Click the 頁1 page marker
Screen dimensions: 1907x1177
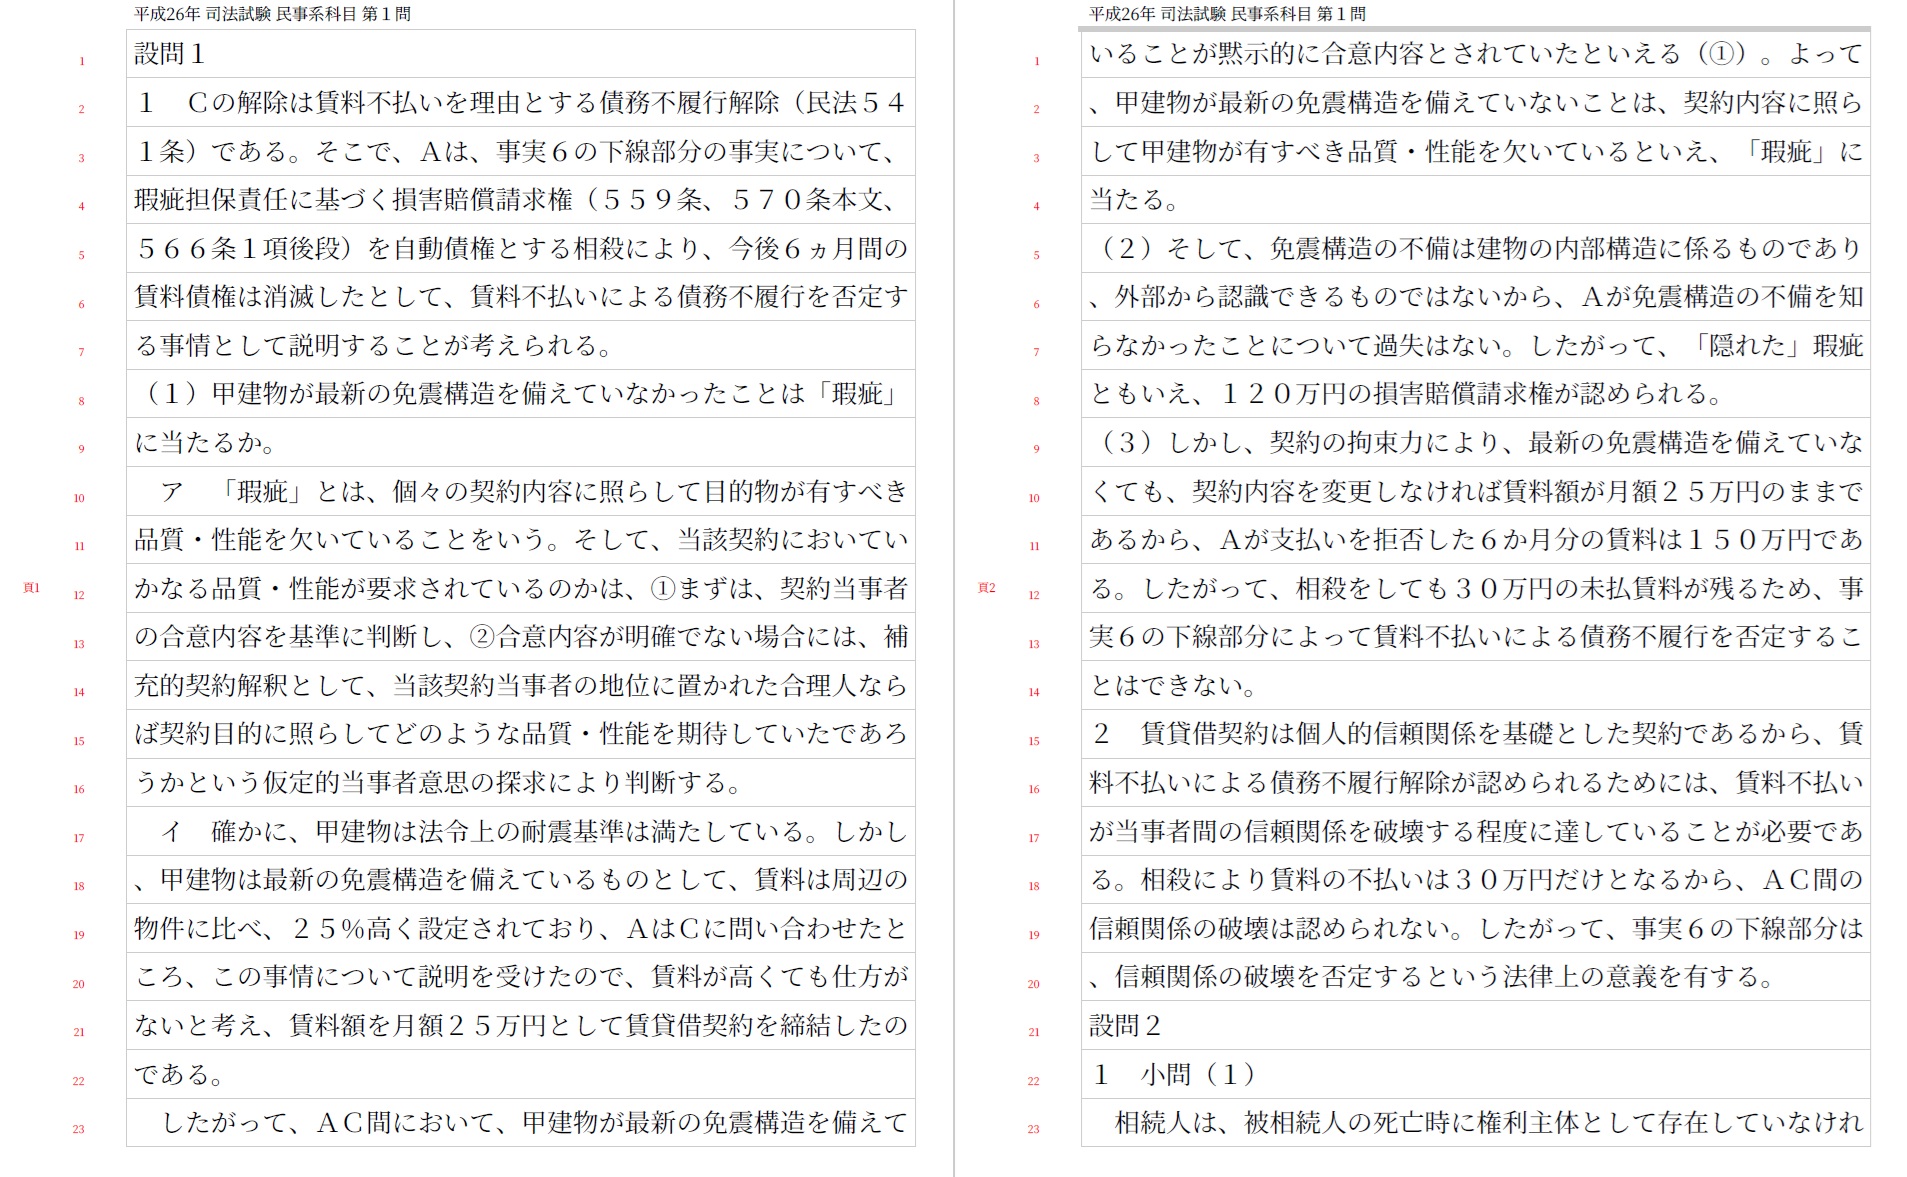point(32,588)
